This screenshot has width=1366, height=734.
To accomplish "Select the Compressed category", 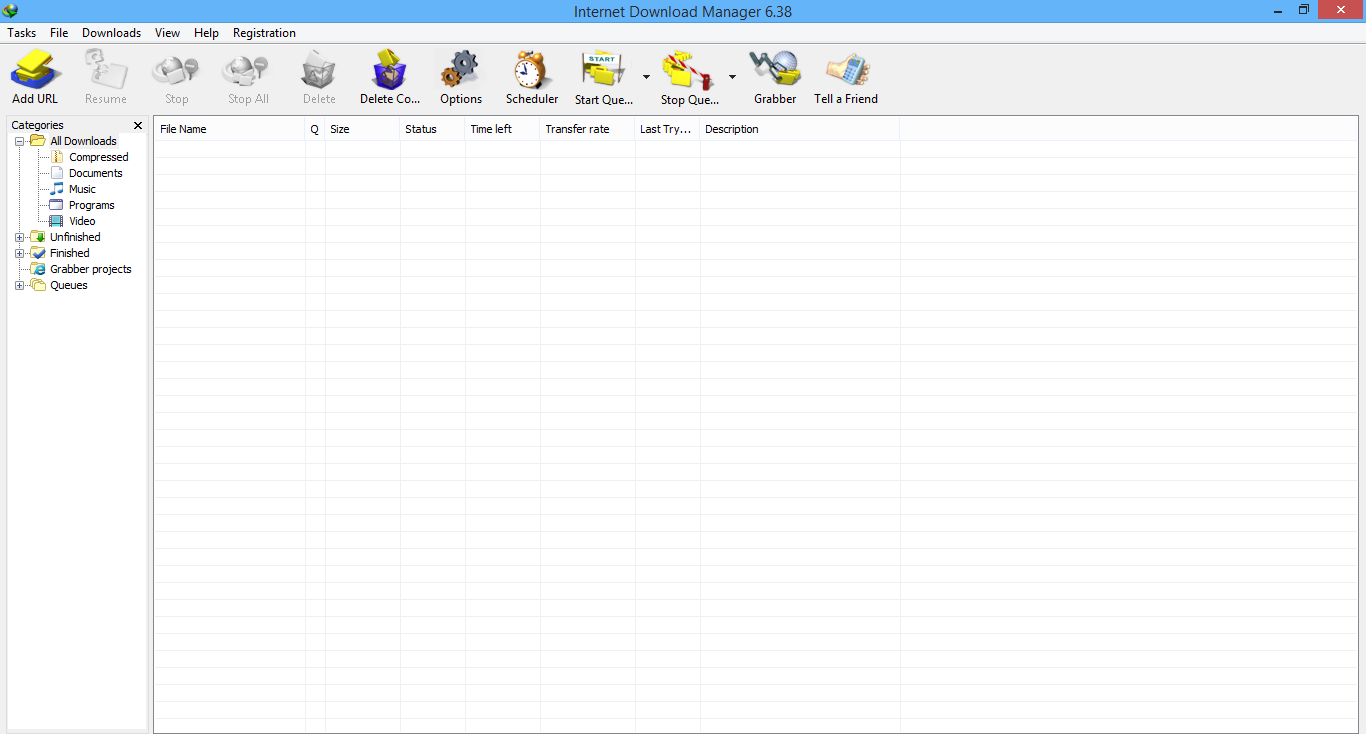I will coord(98,157).
